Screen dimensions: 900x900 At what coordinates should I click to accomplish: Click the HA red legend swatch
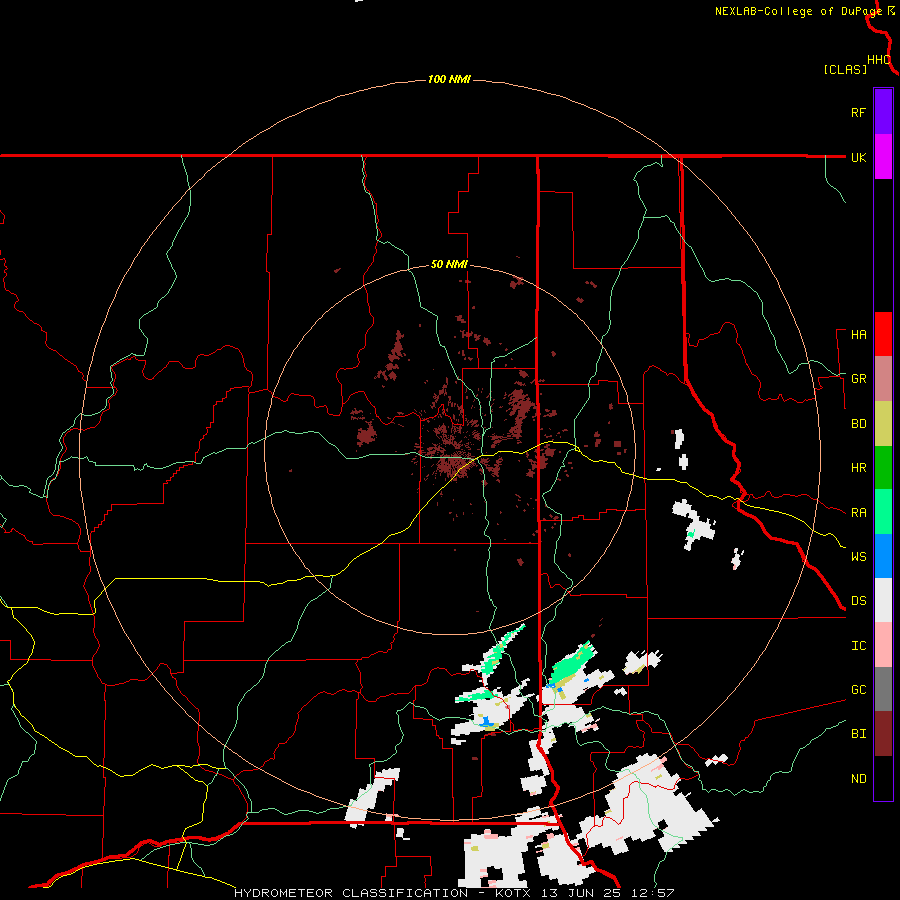(x=883, y=334)
